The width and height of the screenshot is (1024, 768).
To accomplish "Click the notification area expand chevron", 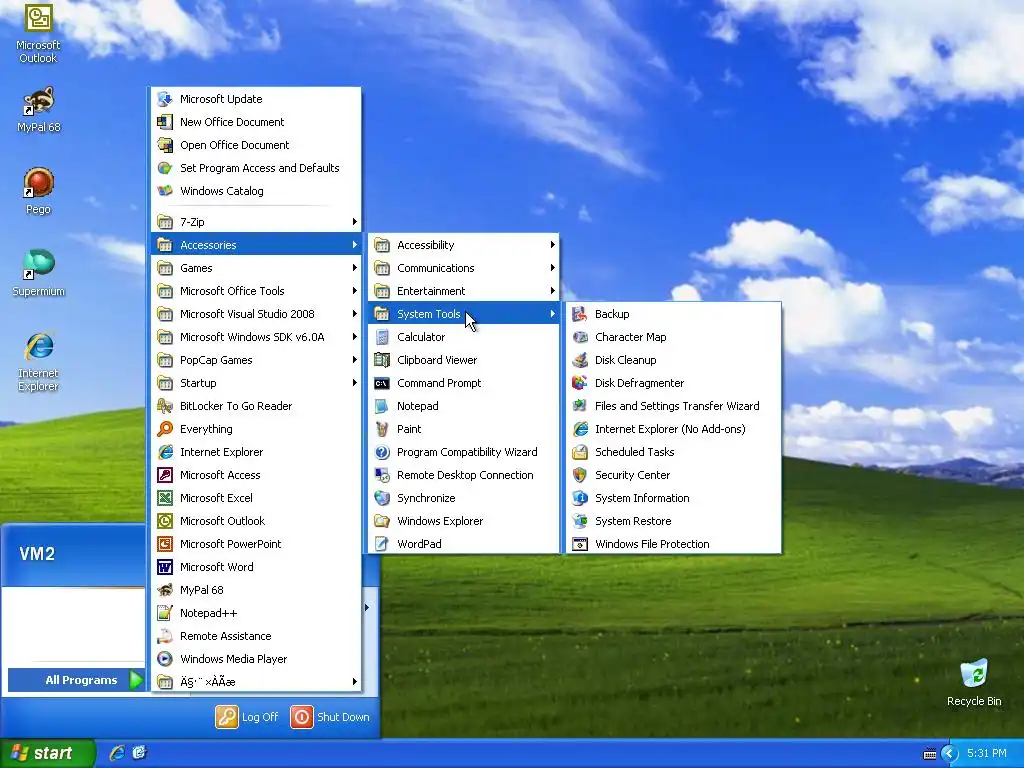I will coord(950,754).
